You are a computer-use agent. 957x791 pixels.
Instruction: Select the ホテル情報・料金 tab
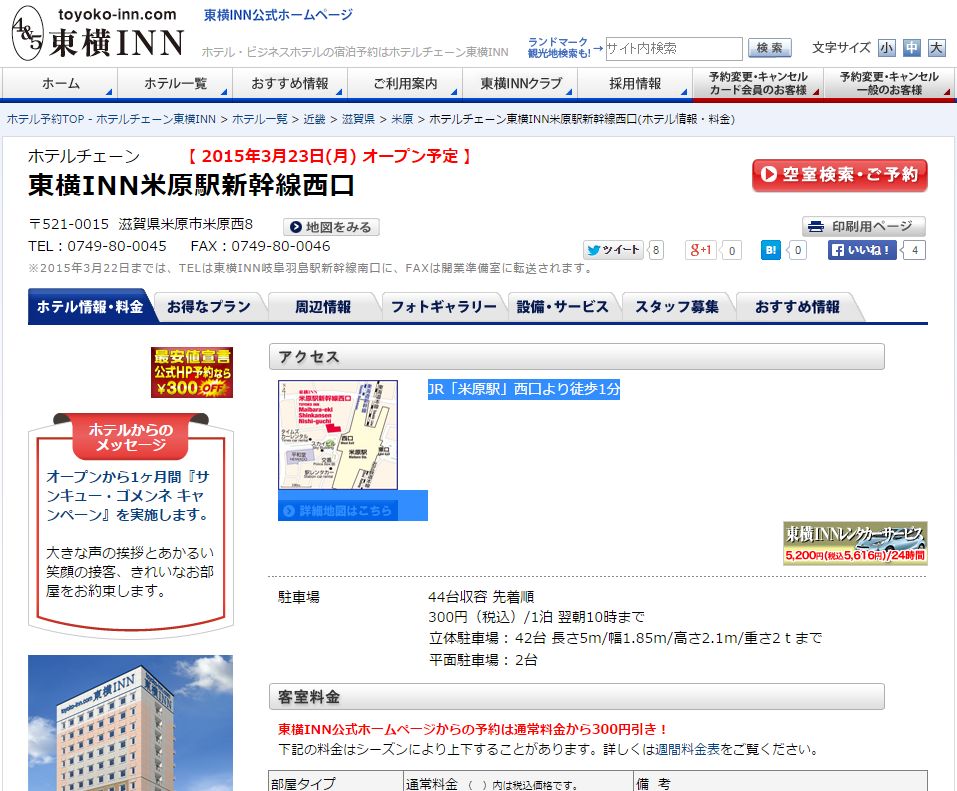click(90, 306)
